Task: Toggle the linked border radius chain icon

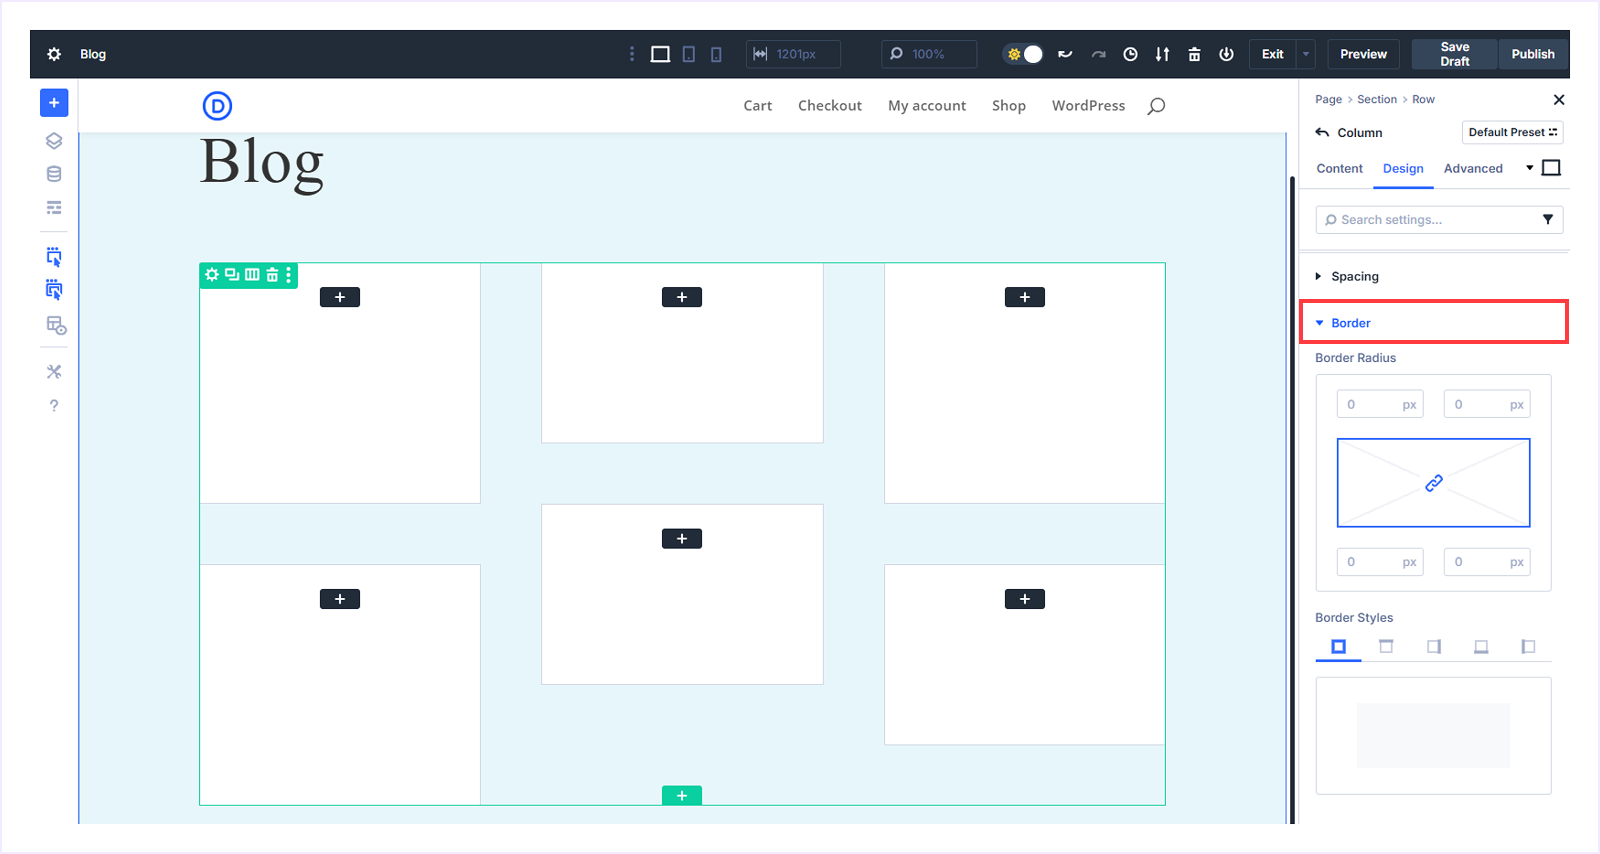Action: (1433, 483)
